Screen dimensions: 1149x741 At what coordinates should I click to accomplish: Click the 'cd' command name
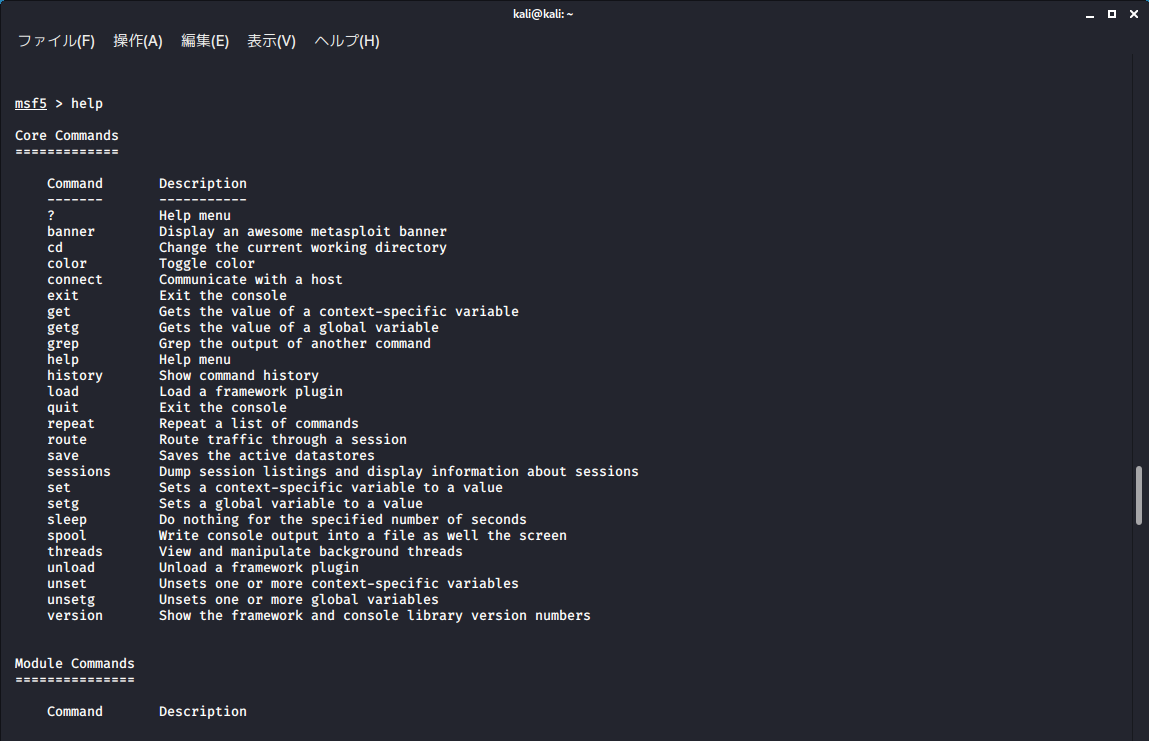55,248
